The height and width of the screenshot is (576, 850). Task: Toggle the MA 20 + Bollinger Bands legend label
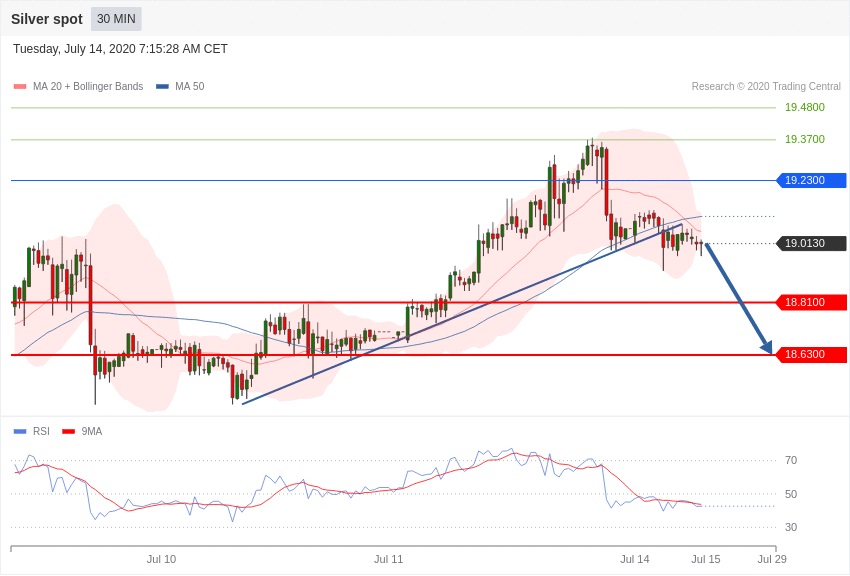click(x=88, y=87)
